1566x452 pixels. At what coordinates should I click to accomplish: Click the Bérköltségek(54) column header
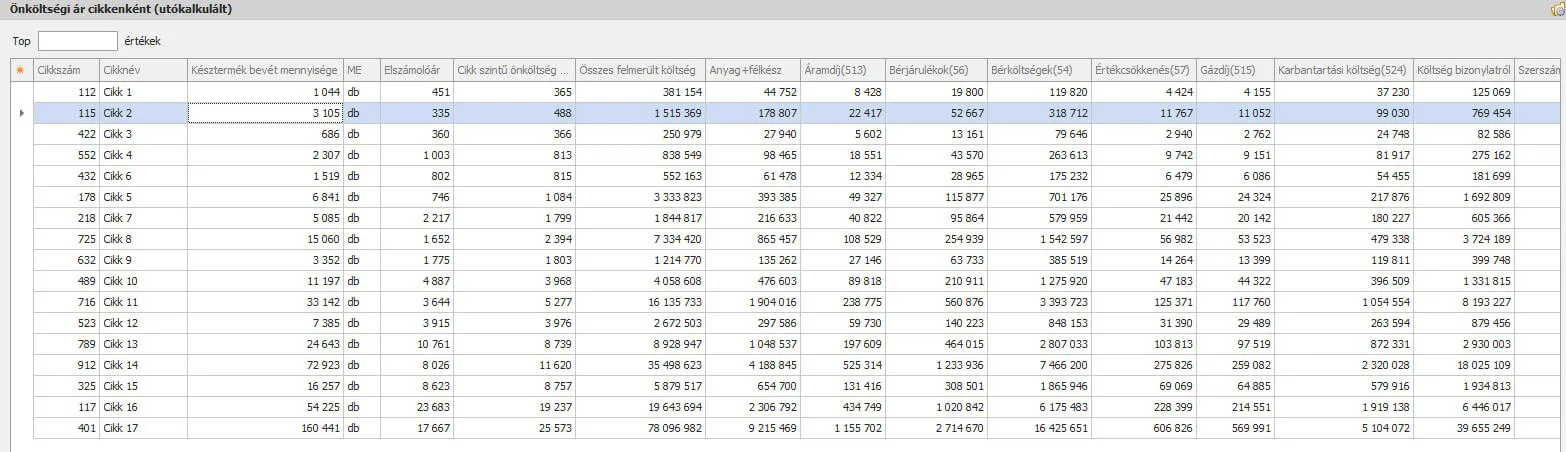pos(1037,71)
